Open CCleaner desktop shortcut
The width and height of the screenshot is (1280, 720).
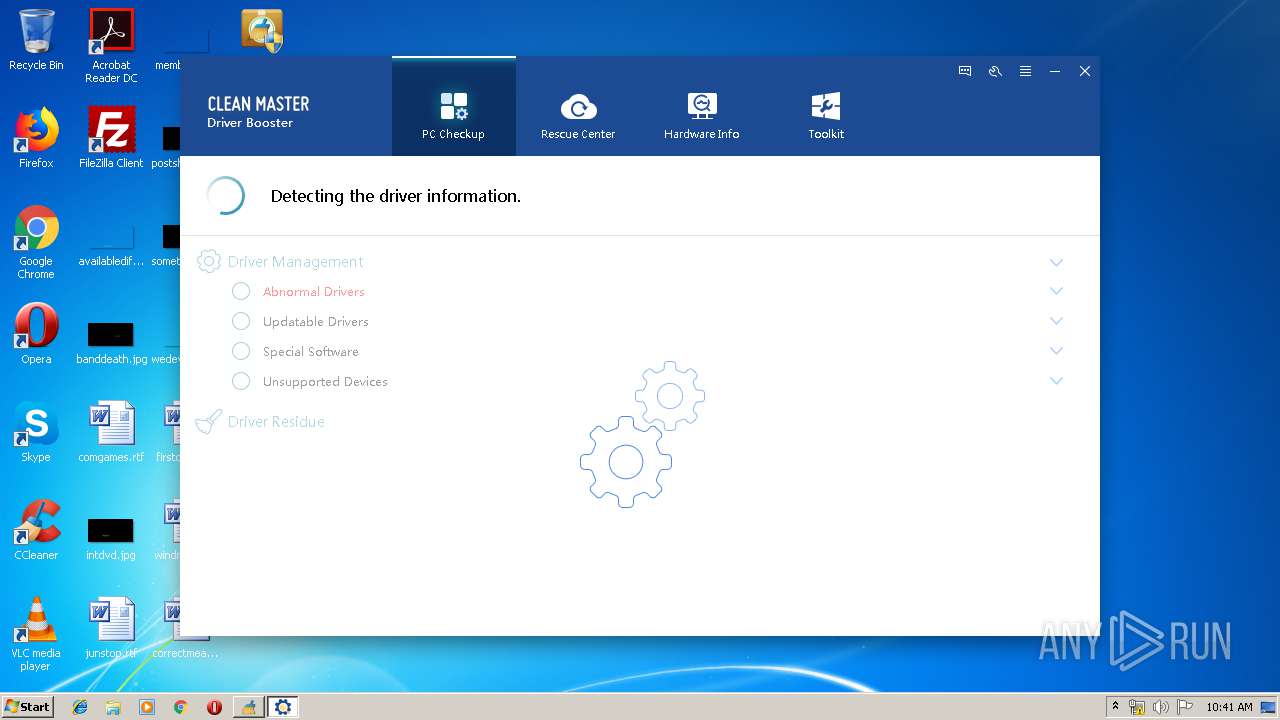[36, 530]
